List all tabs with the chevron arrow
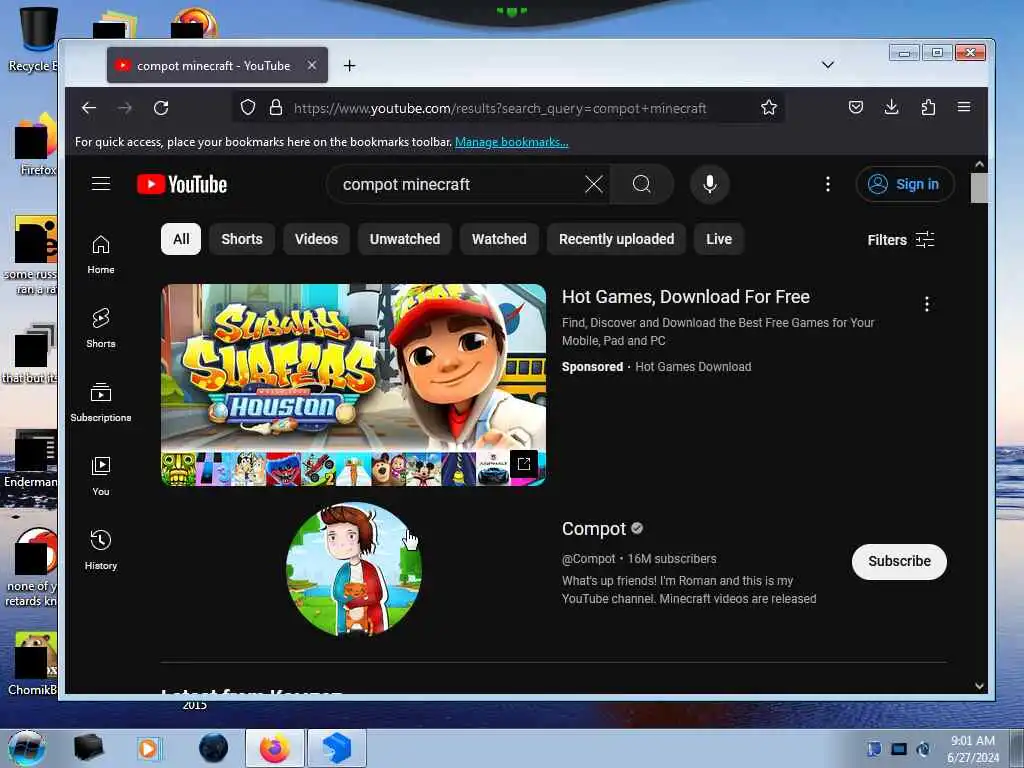The width and height of the screenshot is (1024, 768). click(827, 65)
